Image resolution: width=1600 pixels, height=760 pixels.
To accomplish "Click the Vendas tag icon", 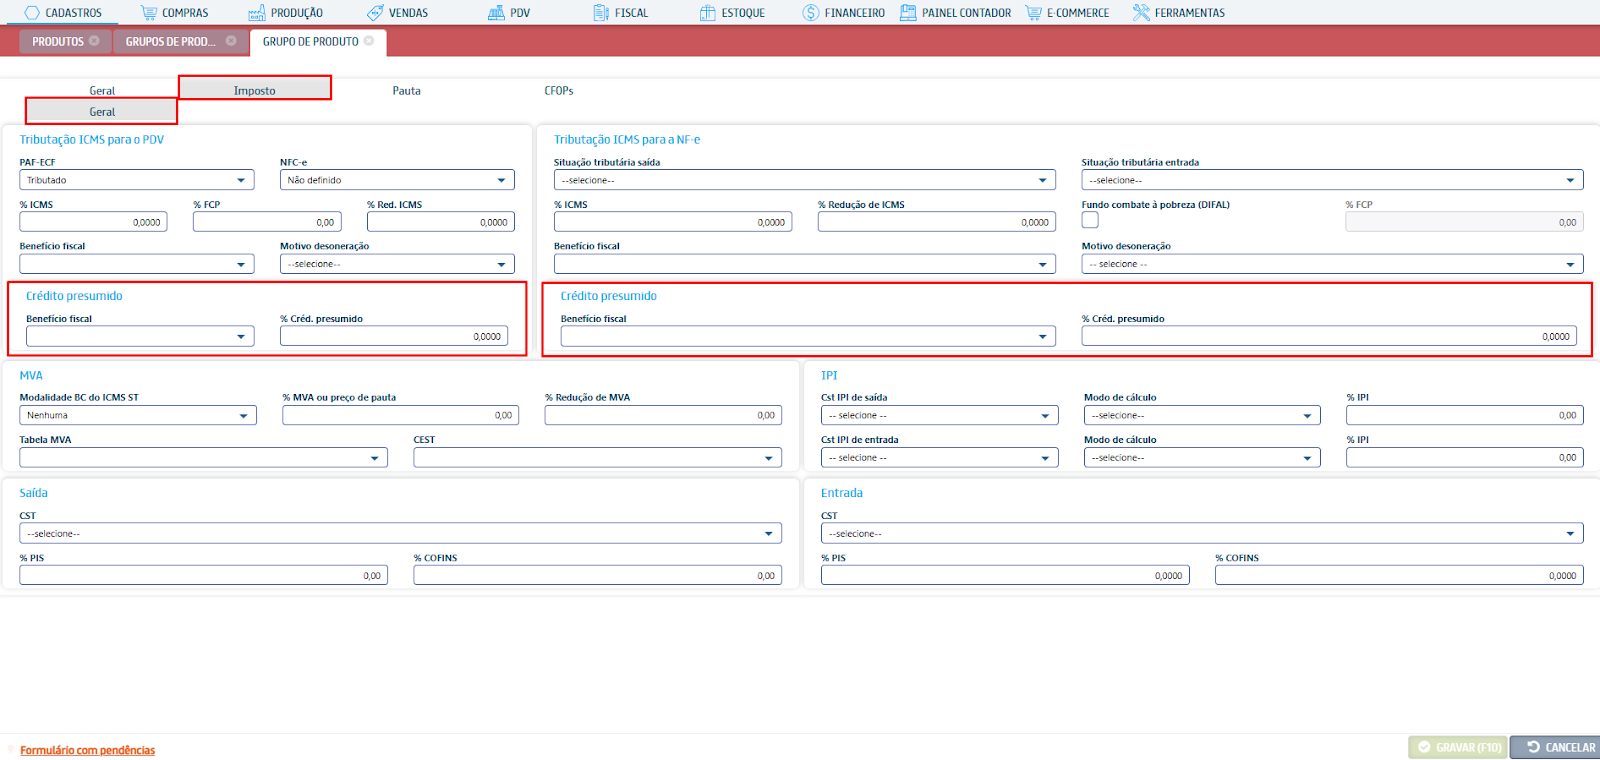I will 375,13.
